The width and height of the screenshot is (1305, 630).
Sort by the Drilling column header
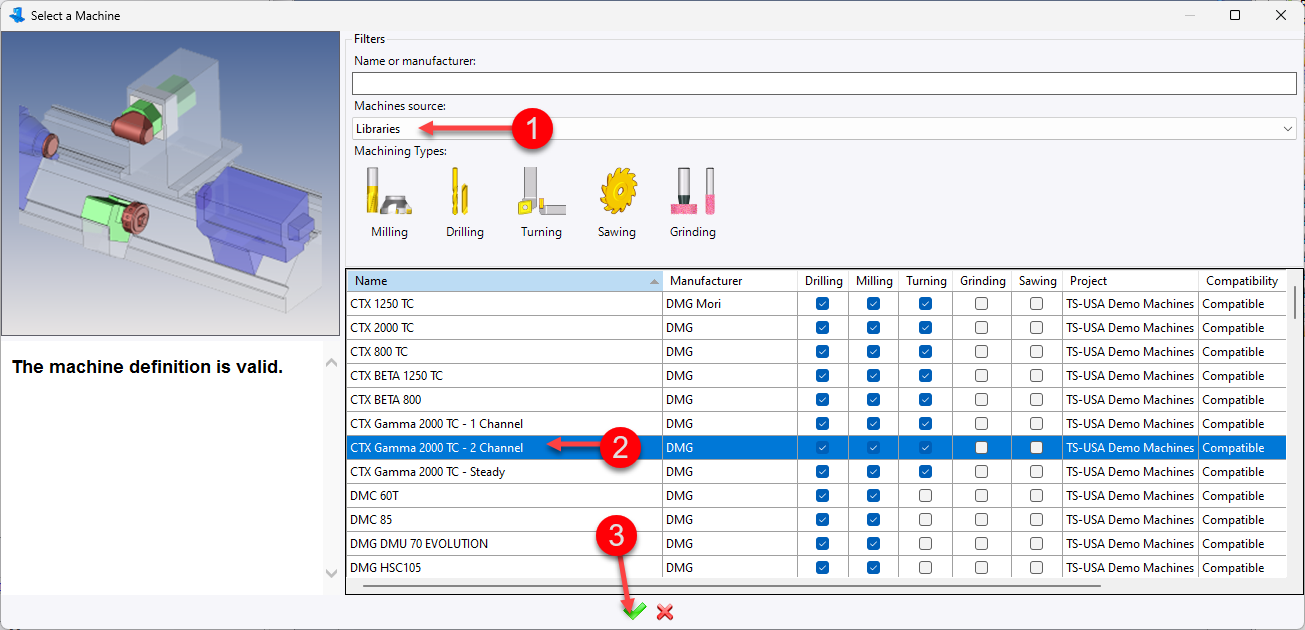tap(823, 281)
